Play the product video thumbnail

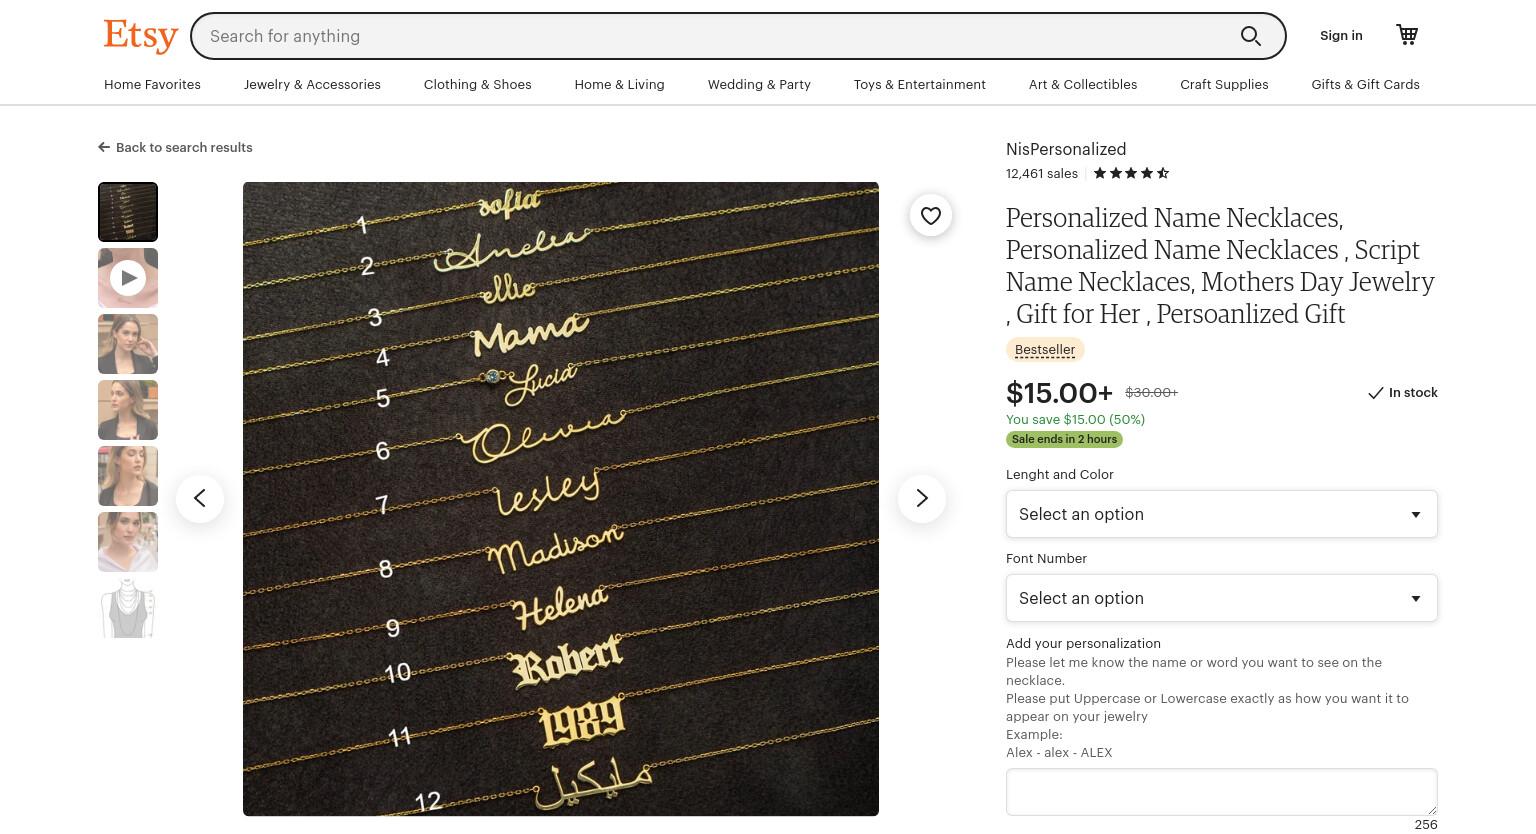[x=128, y=278]
